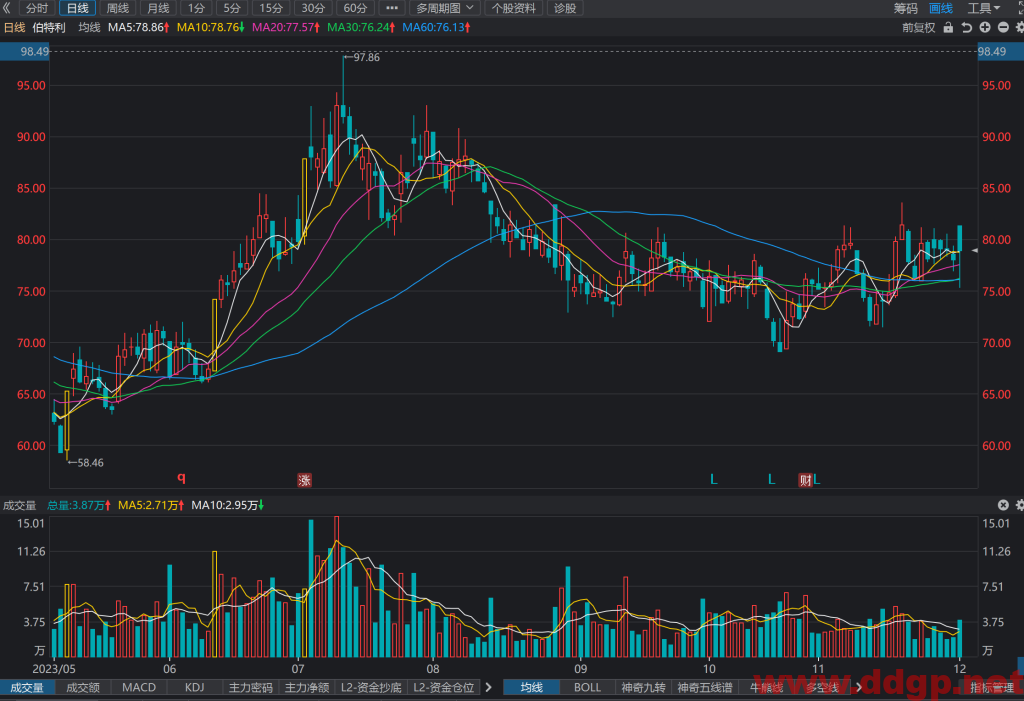Switch sub-indicator to MACD
Viewport: 1024px width, 701px height.
coord(139,687)
